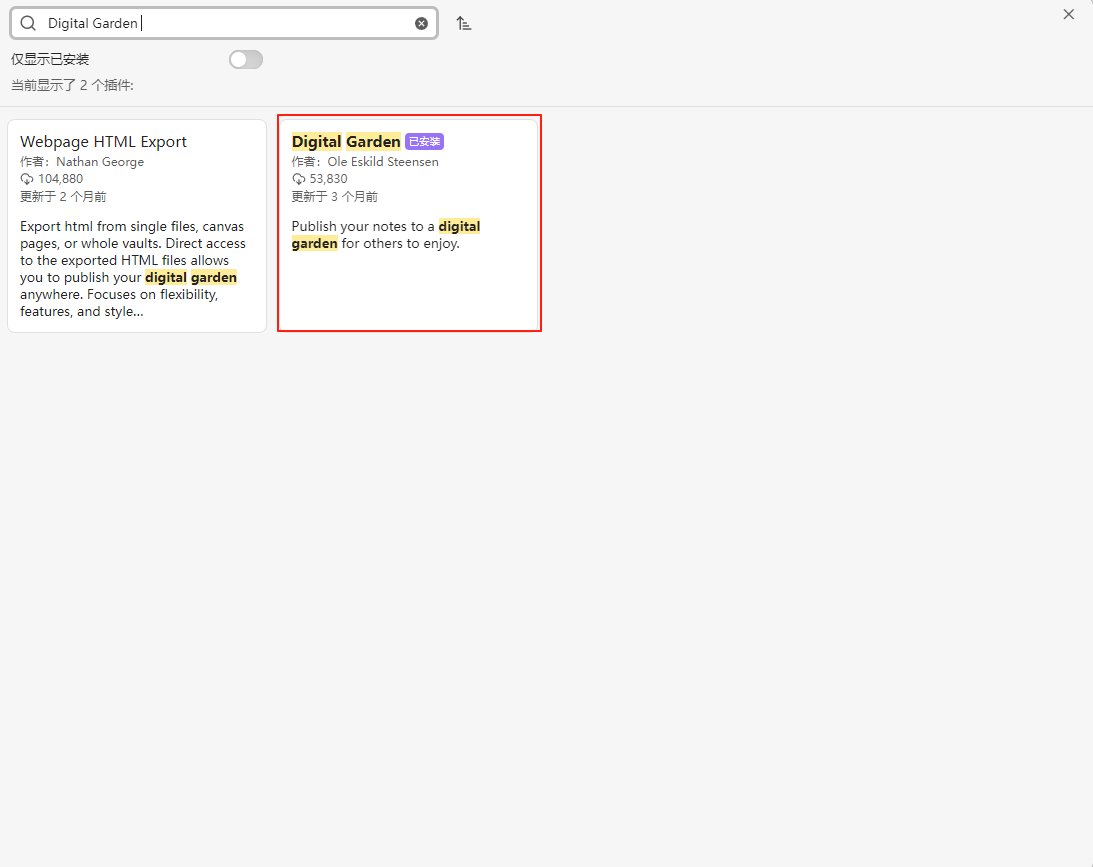Clear the search text with the X icon
The image size is (1093, 867).
click(x=421, y=23)
